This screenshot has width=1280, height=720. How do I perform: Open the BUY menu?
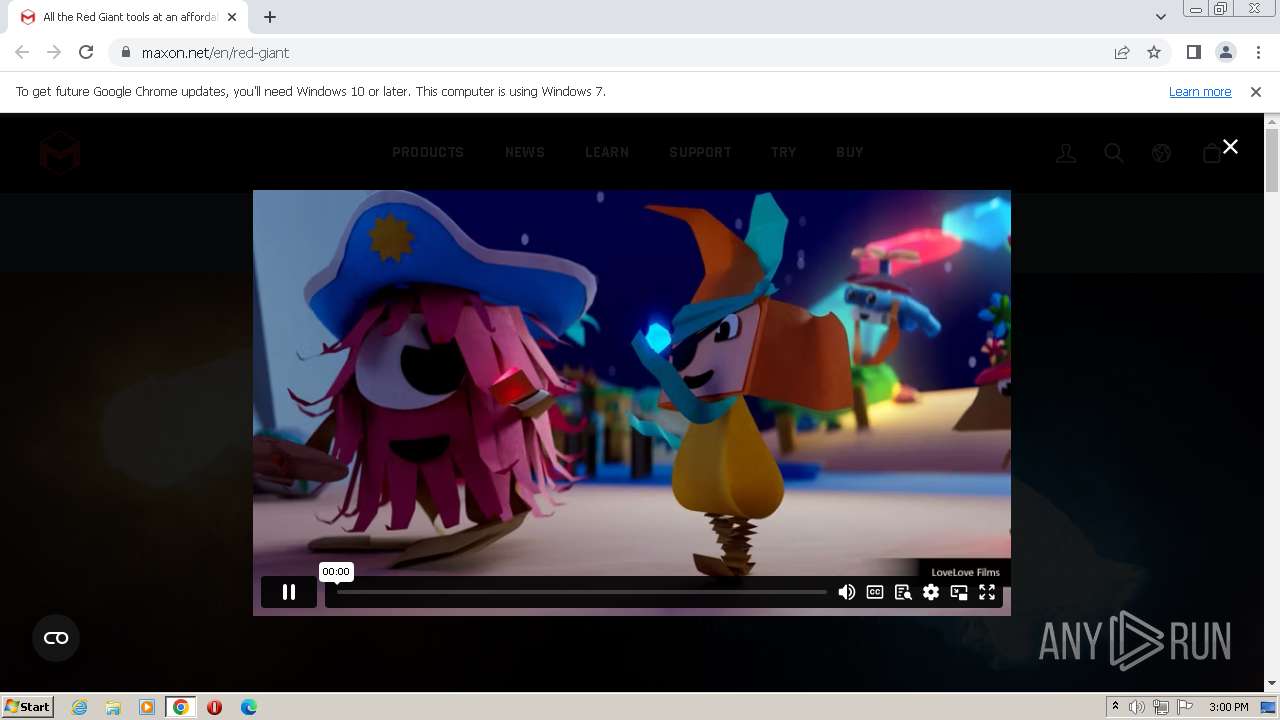850,152
